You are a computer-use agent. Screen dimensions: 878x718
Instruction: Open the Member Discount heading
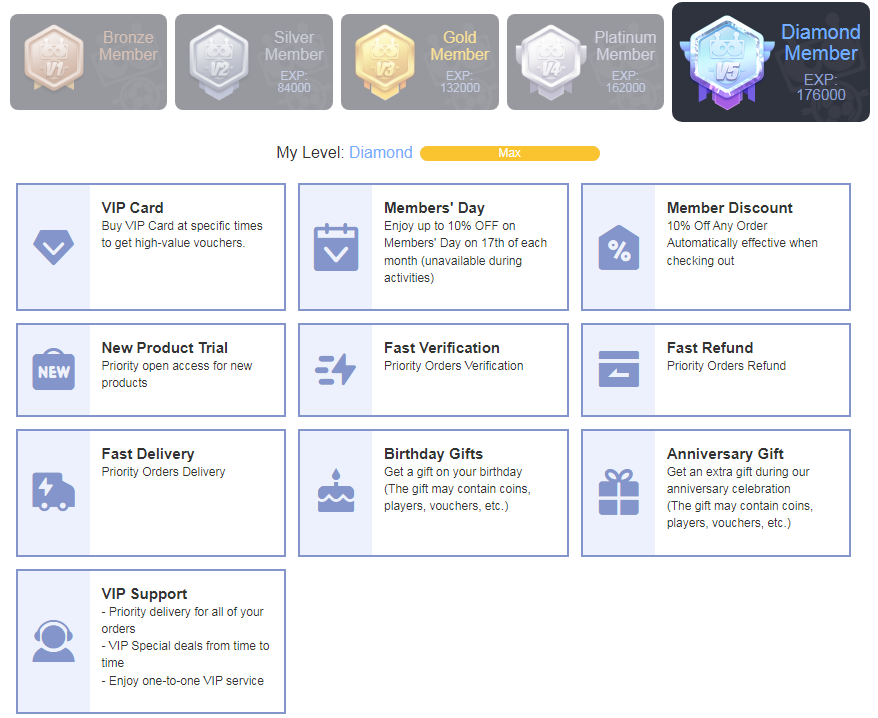pos(729,208)
